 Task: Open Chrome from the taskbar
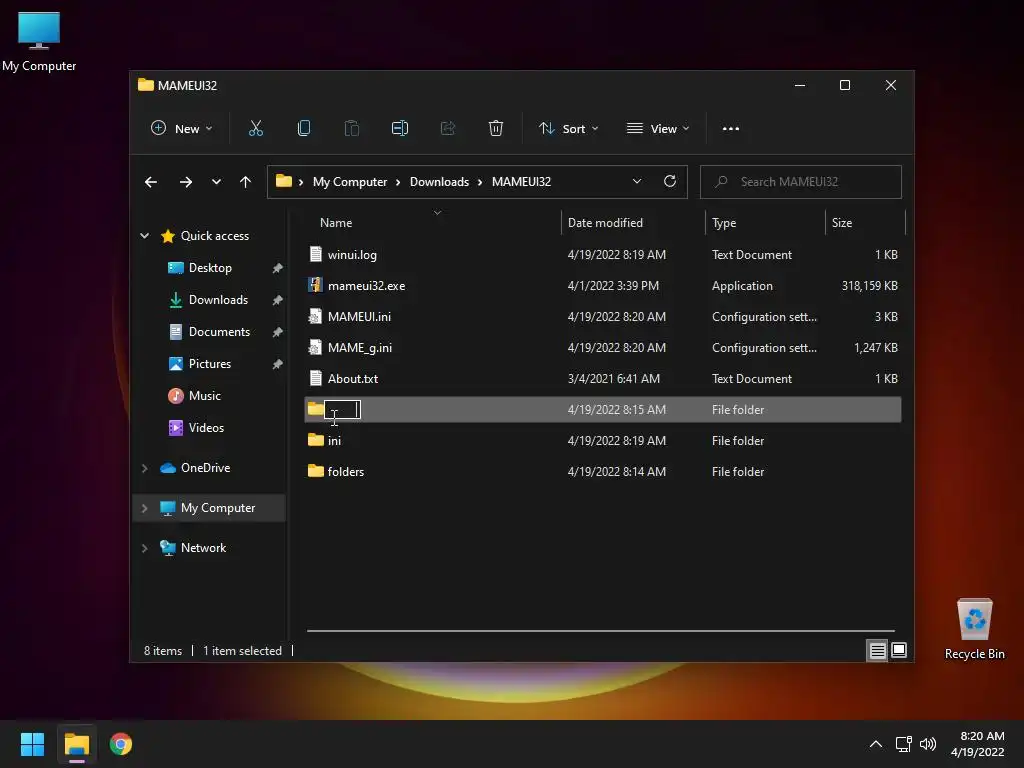pos(121,744)
